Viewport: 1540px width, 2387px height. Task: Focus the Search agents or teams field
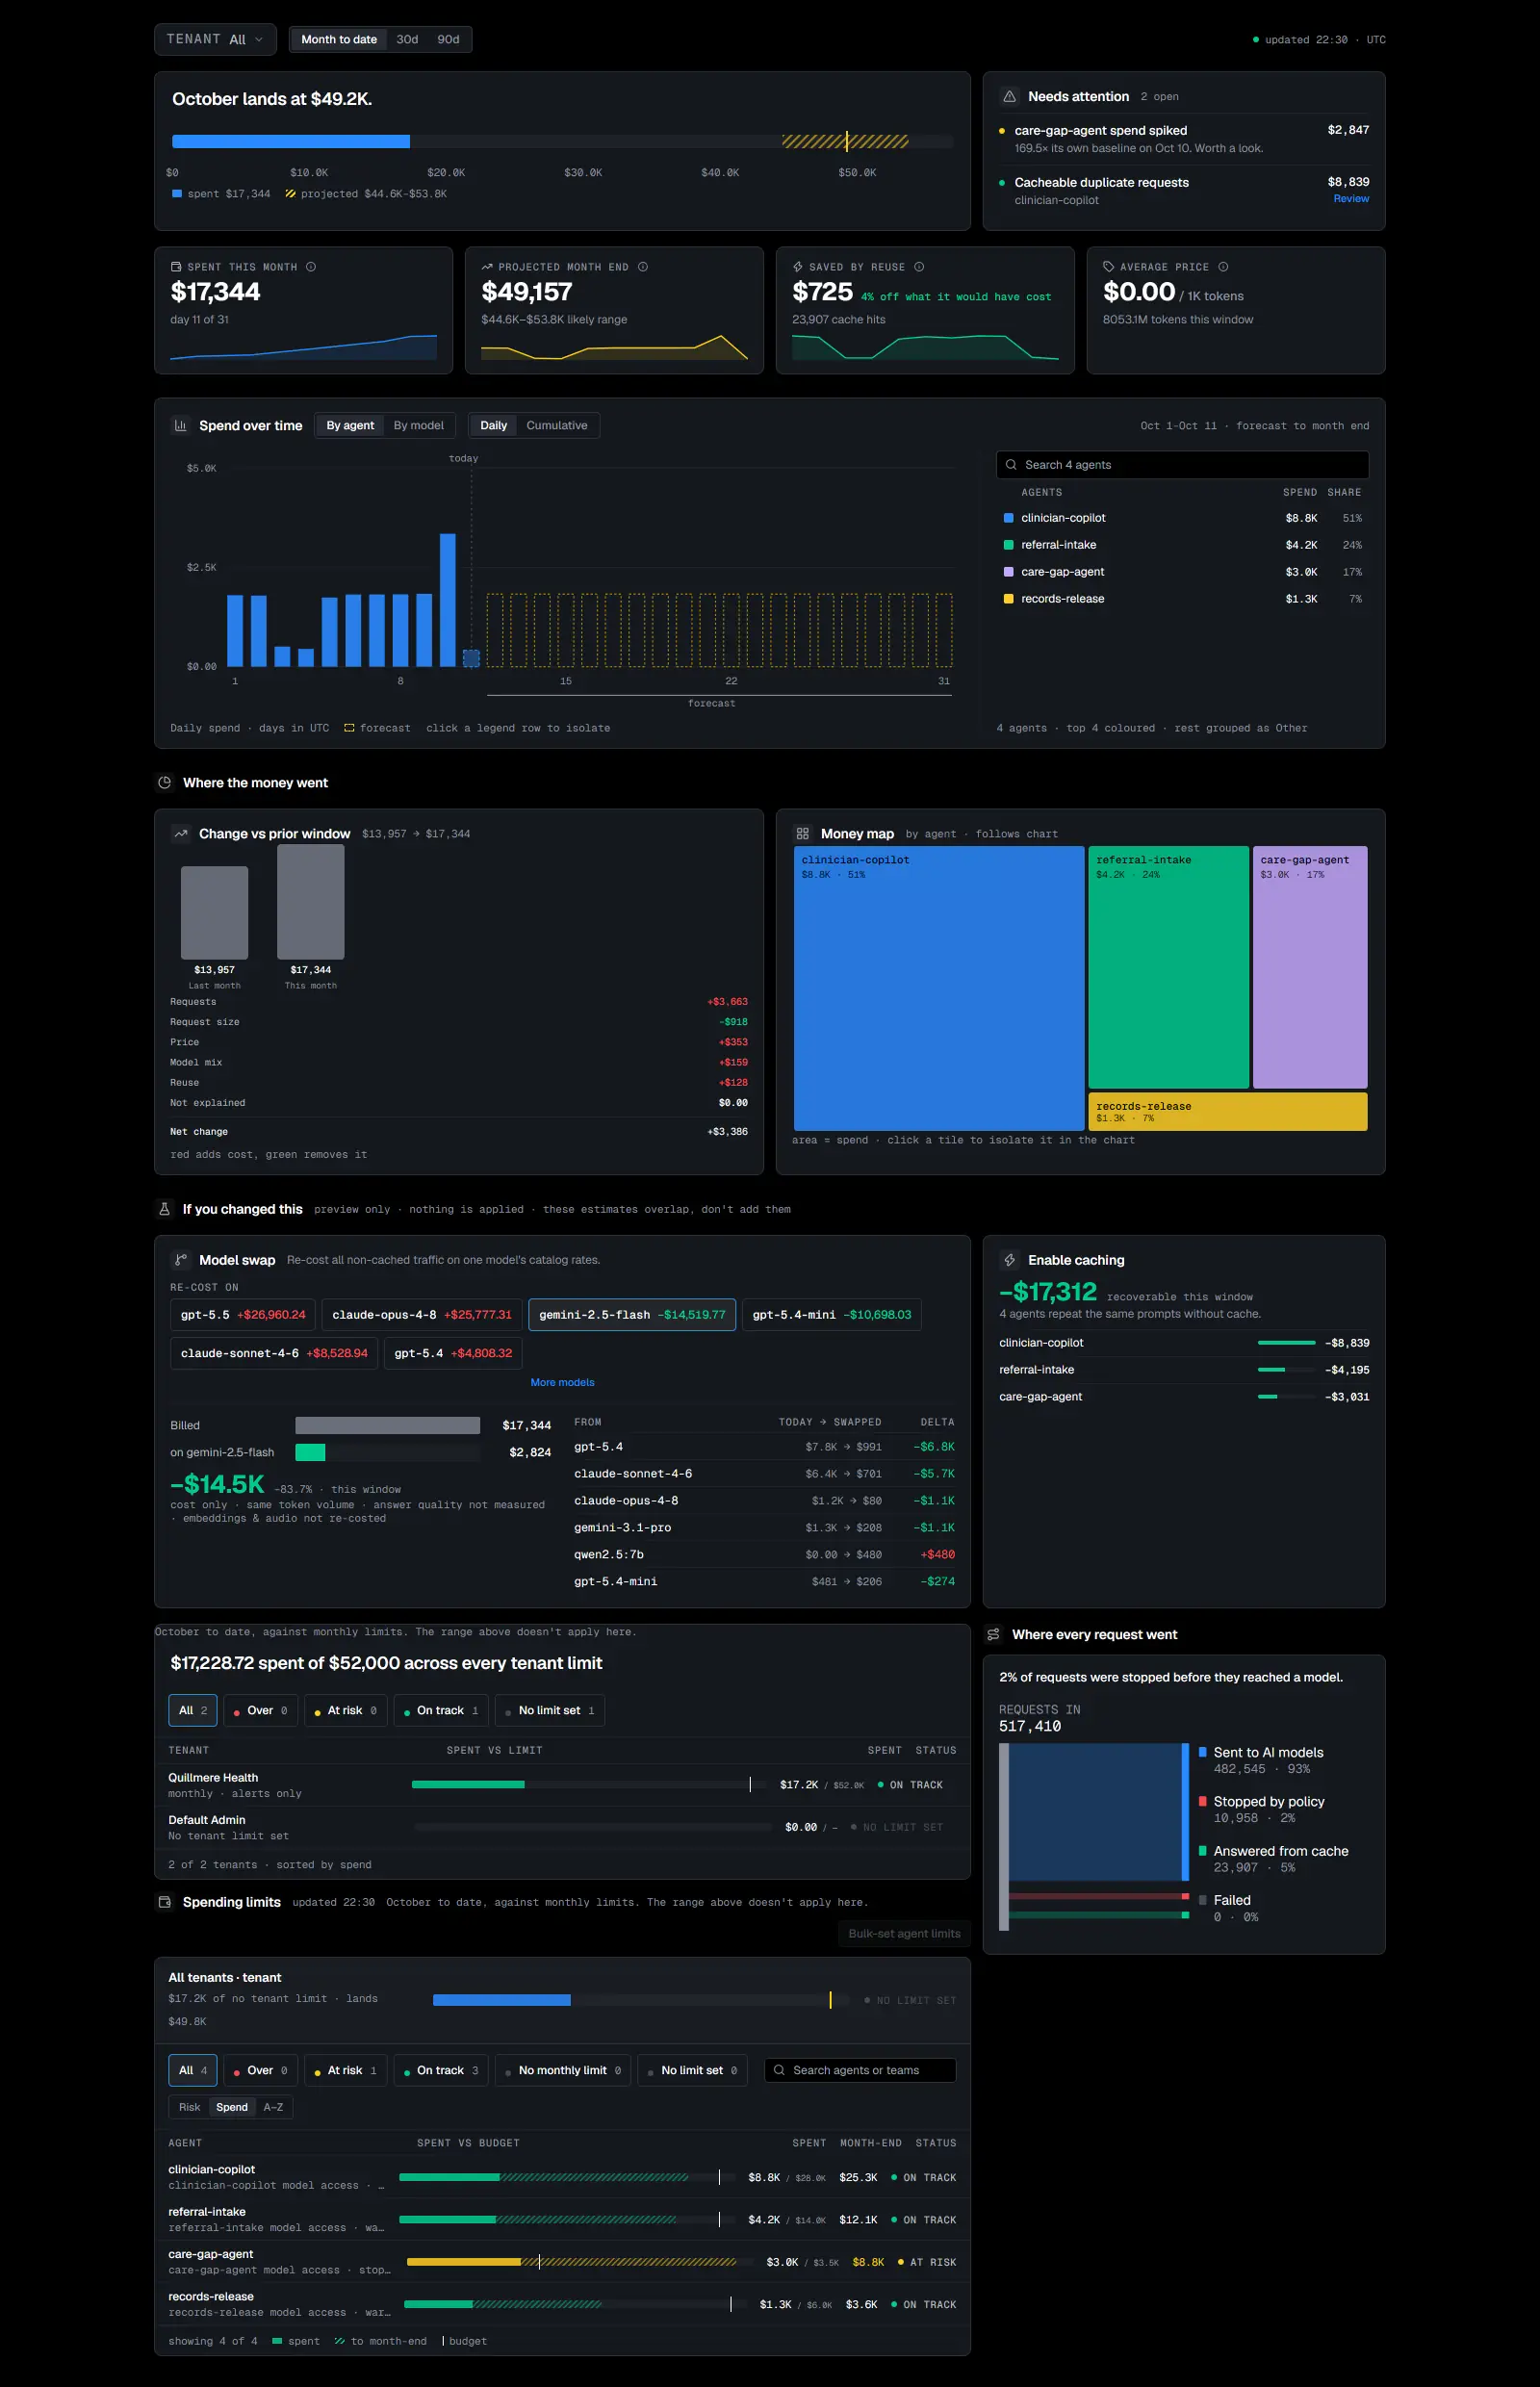click(x=860, y=2070)
